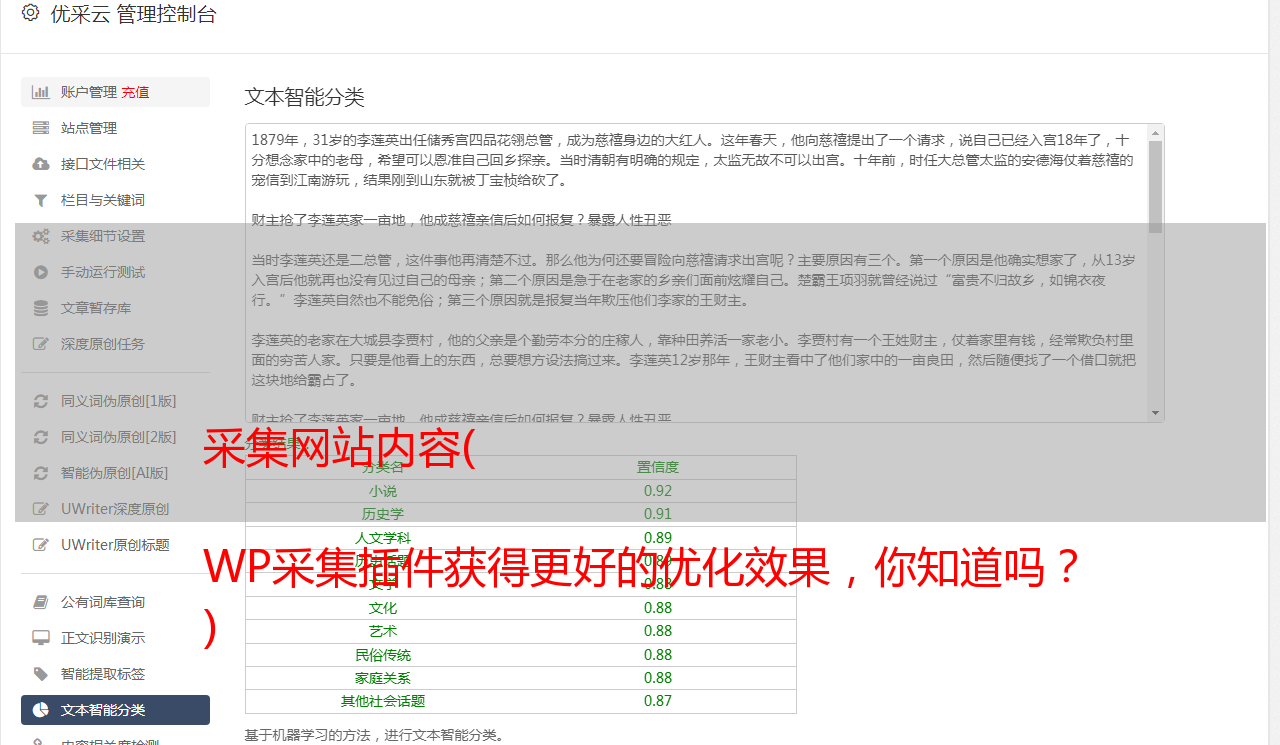Click the 优采云 管理控制台 header title

coord(133,14)
